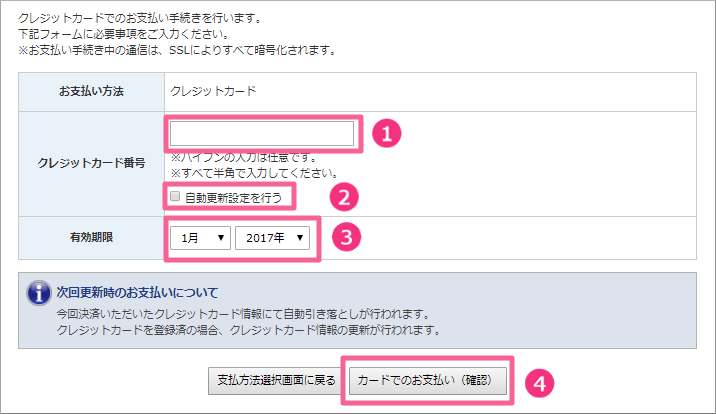Click the お支払い方法 label cell
This screenshot has width=716, height=414.
[x=91, y=91]
